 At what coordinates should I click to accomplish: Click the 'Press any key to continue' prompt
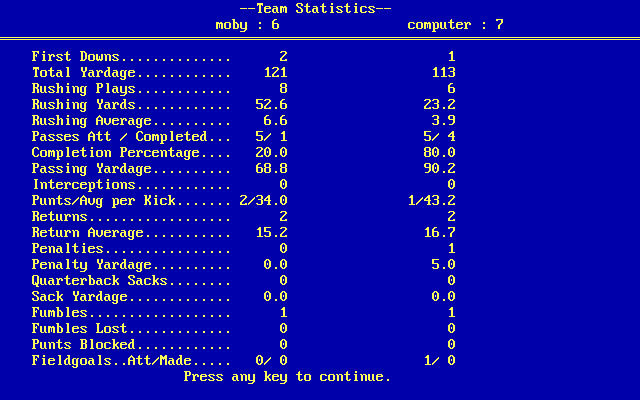tap(287, 376)
